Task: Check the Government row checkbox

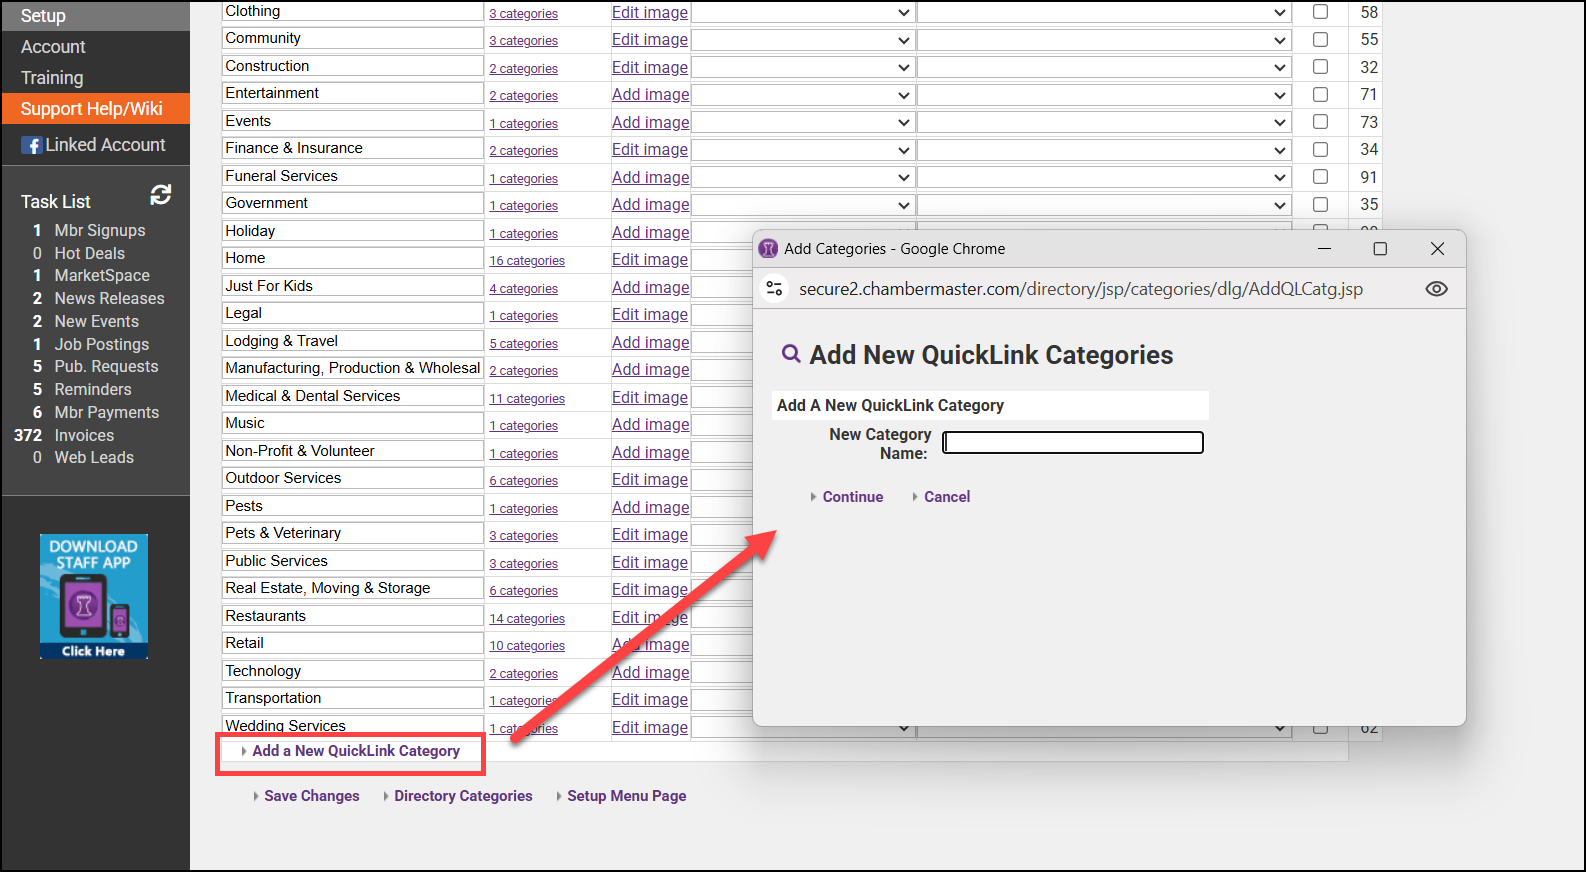Action: [x=1320, y=204]
